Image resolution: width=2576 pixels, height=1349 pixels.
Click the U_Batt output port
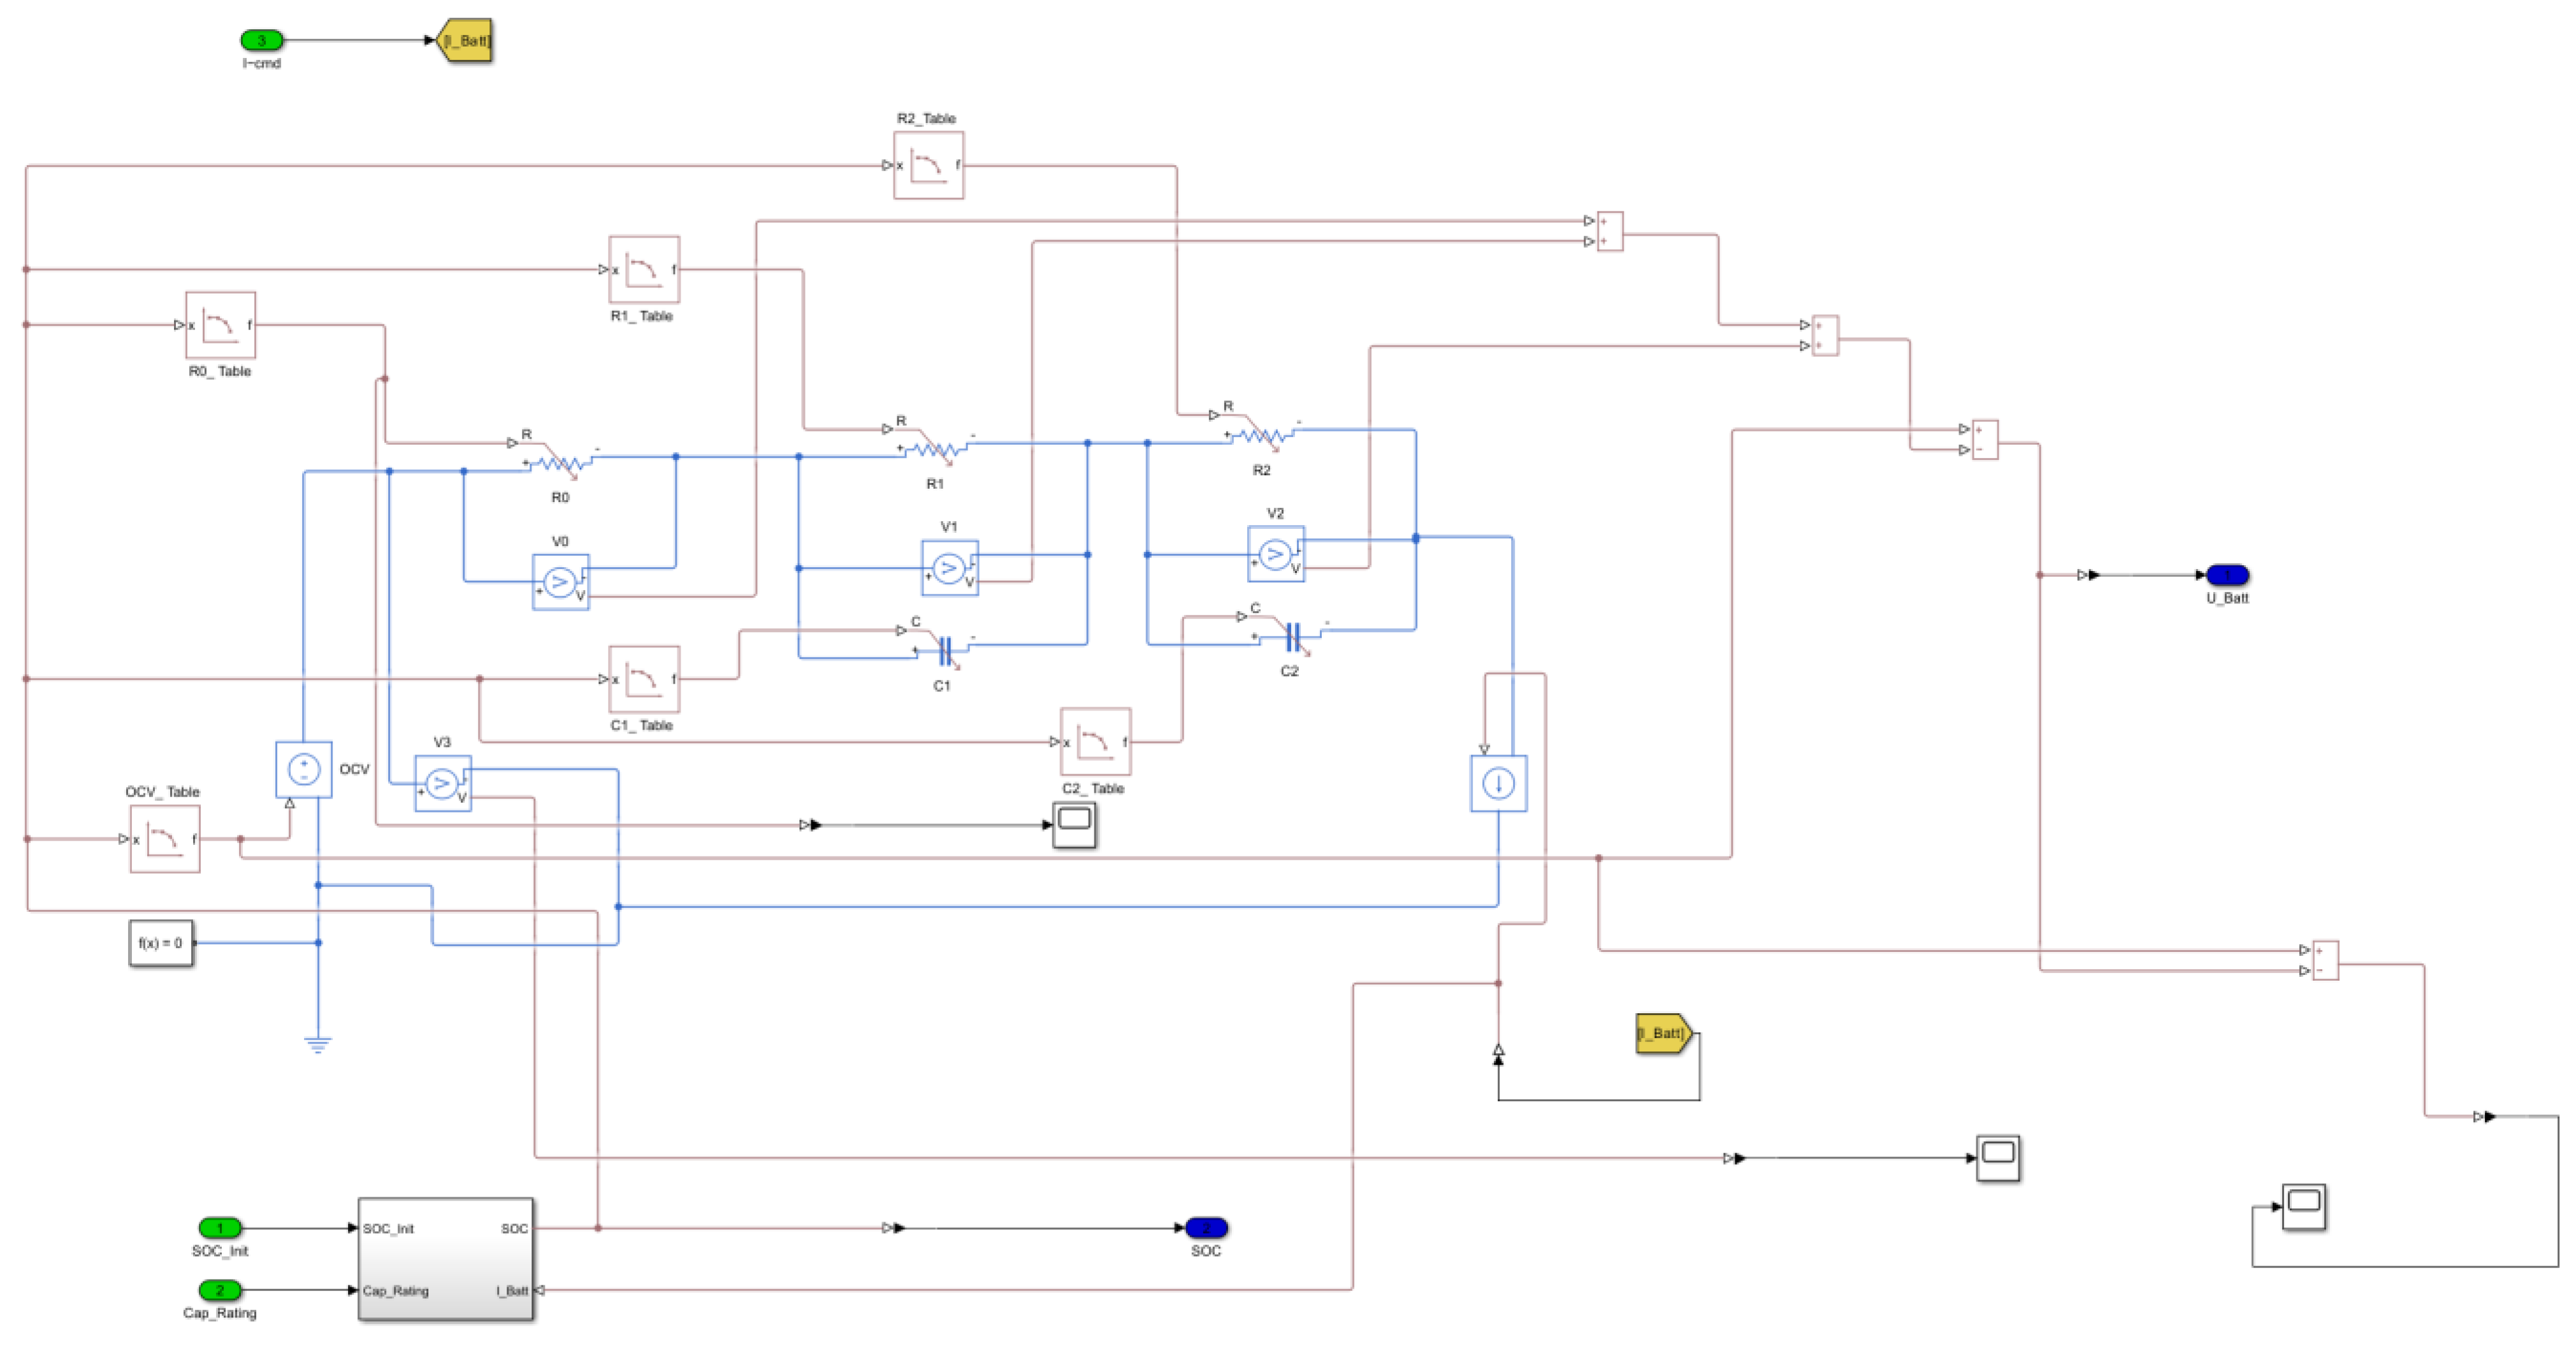pos(2227,575)
